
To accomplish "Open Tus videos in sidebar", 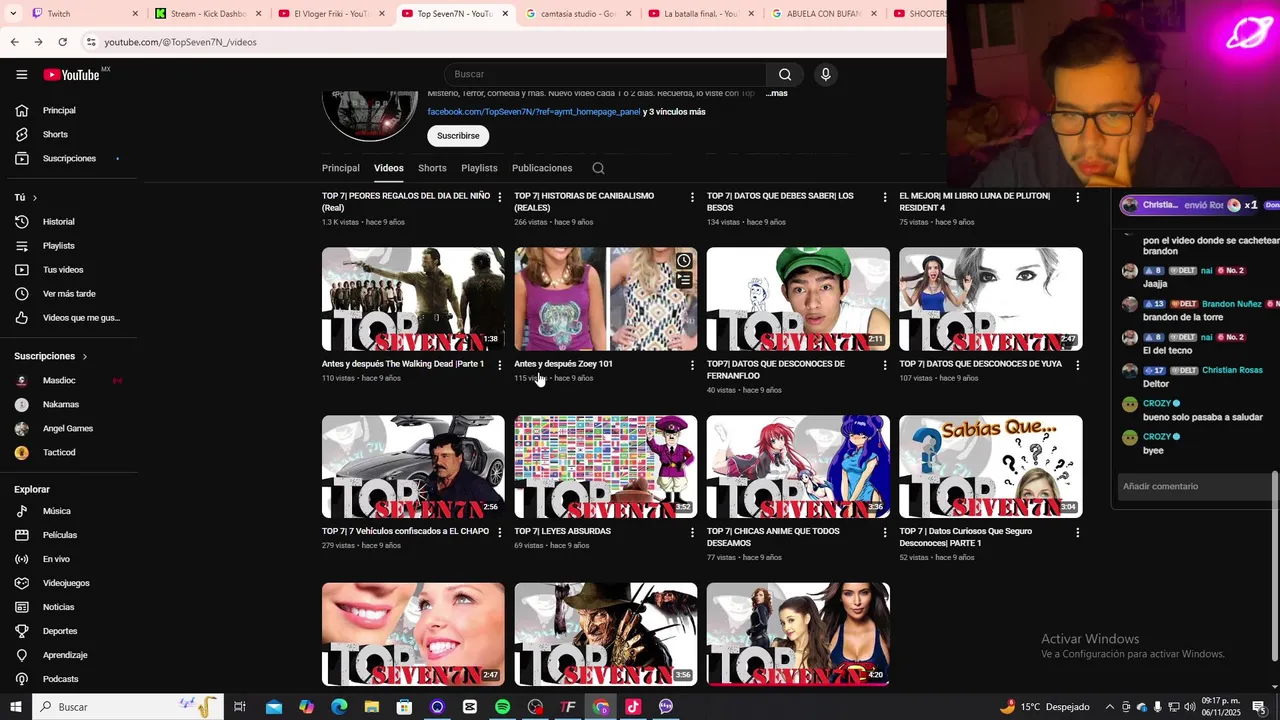I will pyautogui.click(x=63, y=270).
